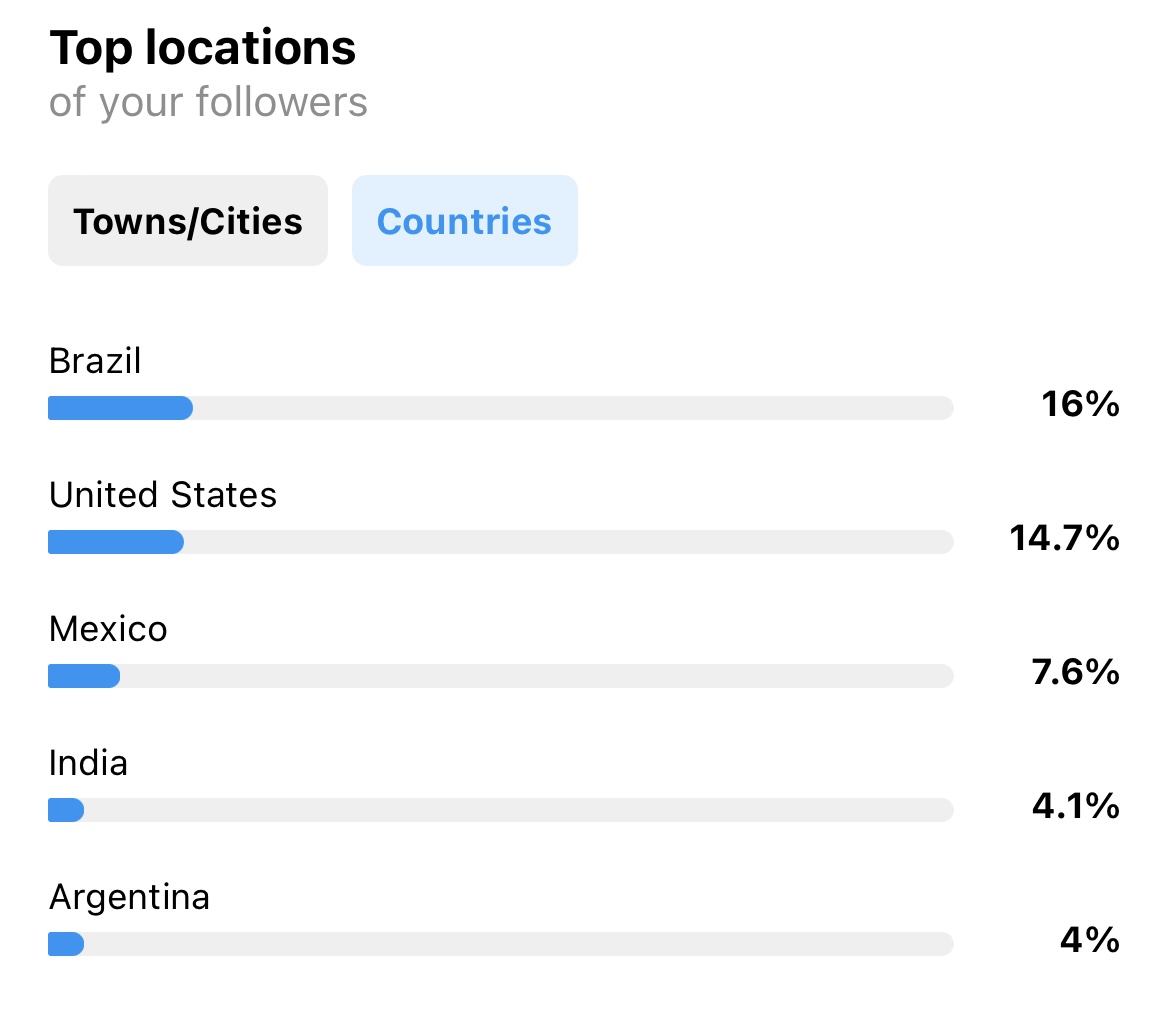The image size is (1170, 1033).
Task: Click the Brazil blue progress bar
Action: (x=121, y=408)
